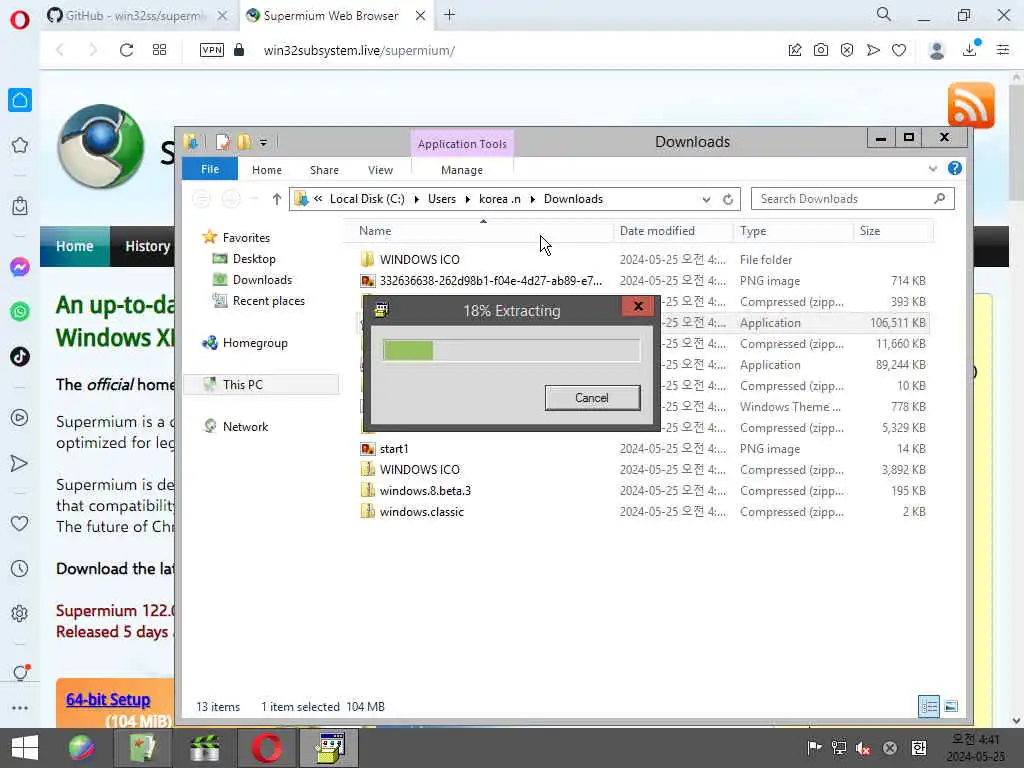The width and height of the screenshot is (1024, 768).
Task: Sort files by Size column
Action: [x=893, y=231]
